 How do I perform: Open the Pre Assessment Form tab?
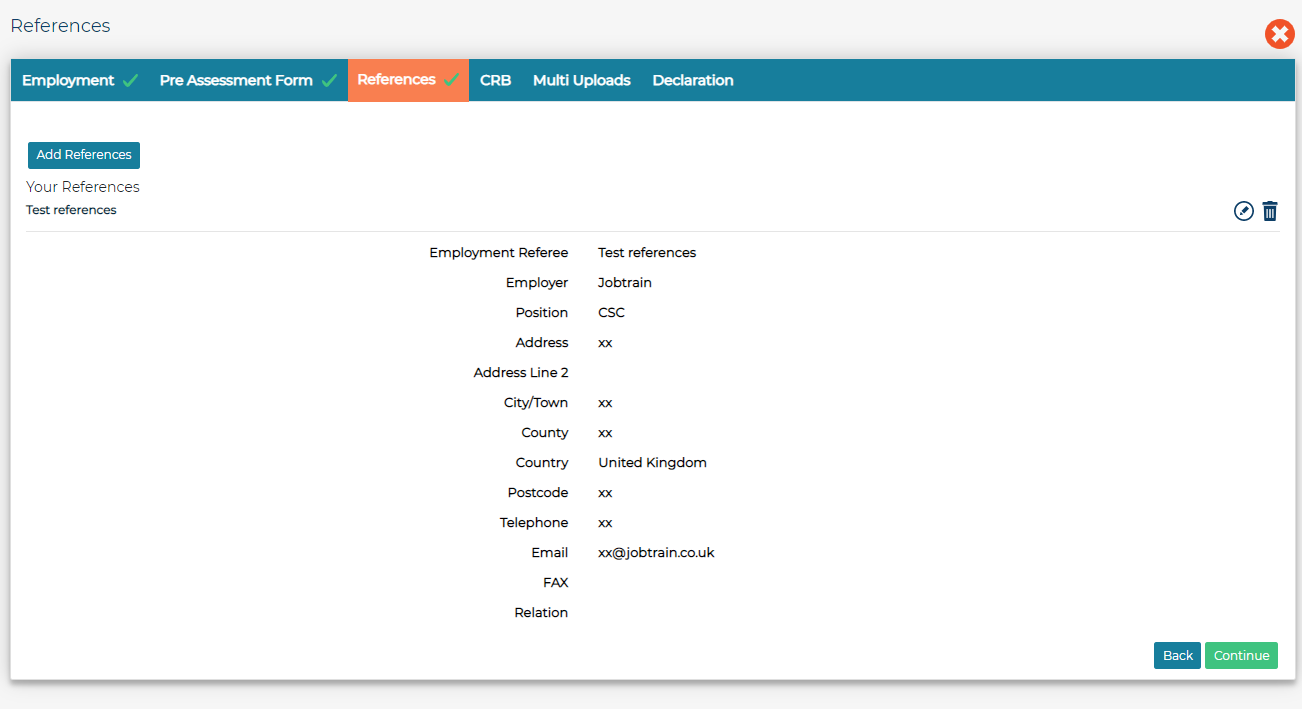point(235,80)
